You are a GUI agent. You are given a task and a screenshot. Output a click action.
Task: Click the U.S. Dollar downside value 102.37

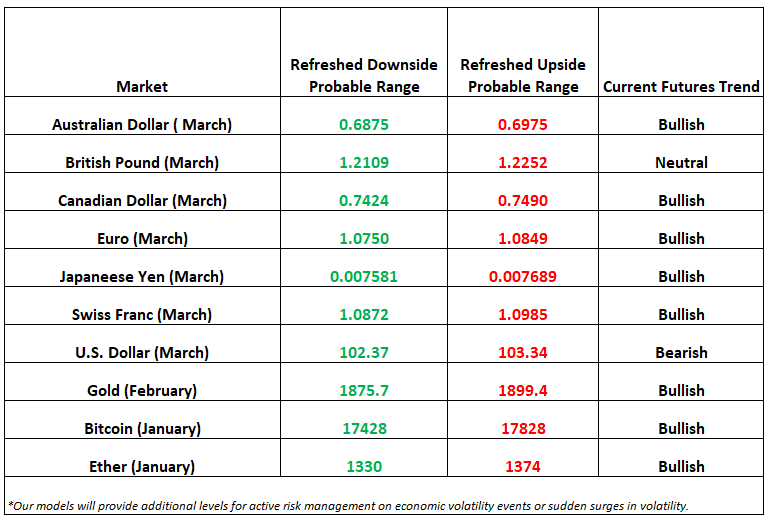[x=364, y=353]
